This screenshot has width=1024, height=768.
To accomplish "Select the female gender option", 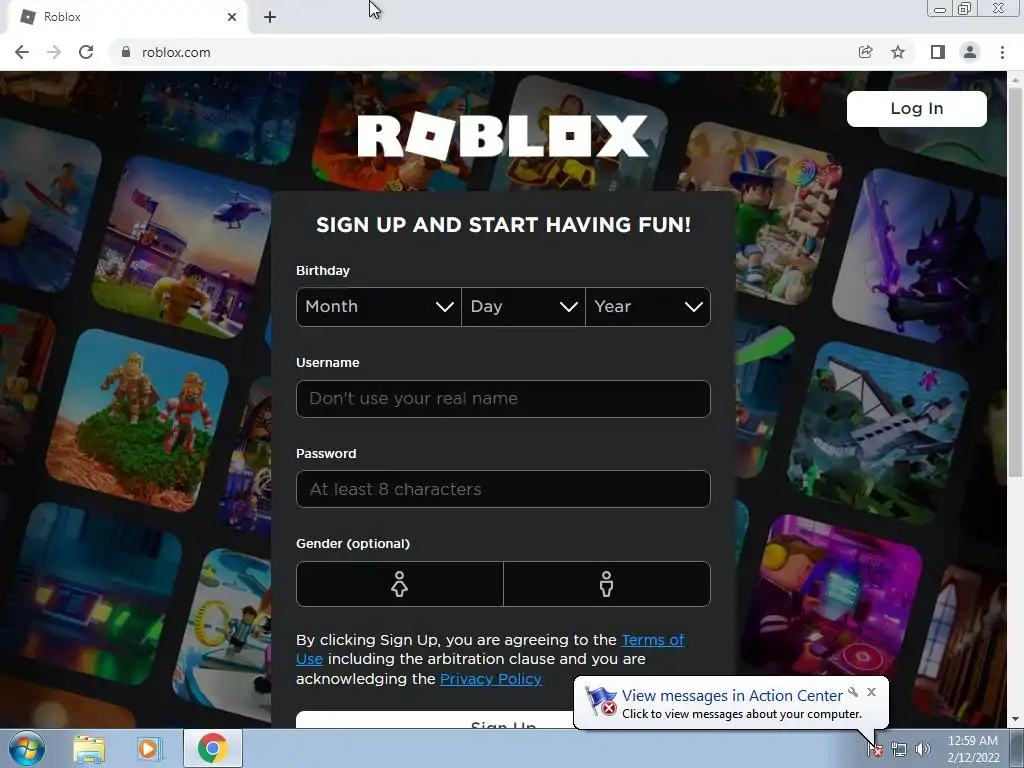I will tap(400, 584).
